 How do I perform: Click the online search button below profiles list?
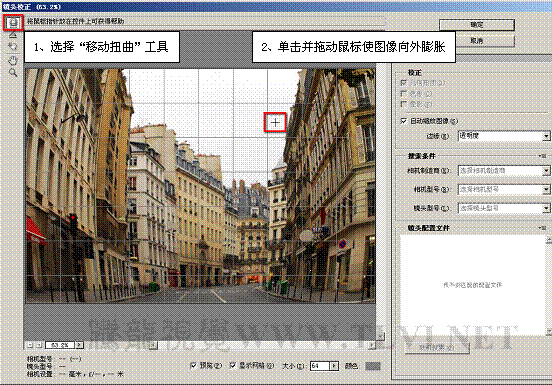437,348
